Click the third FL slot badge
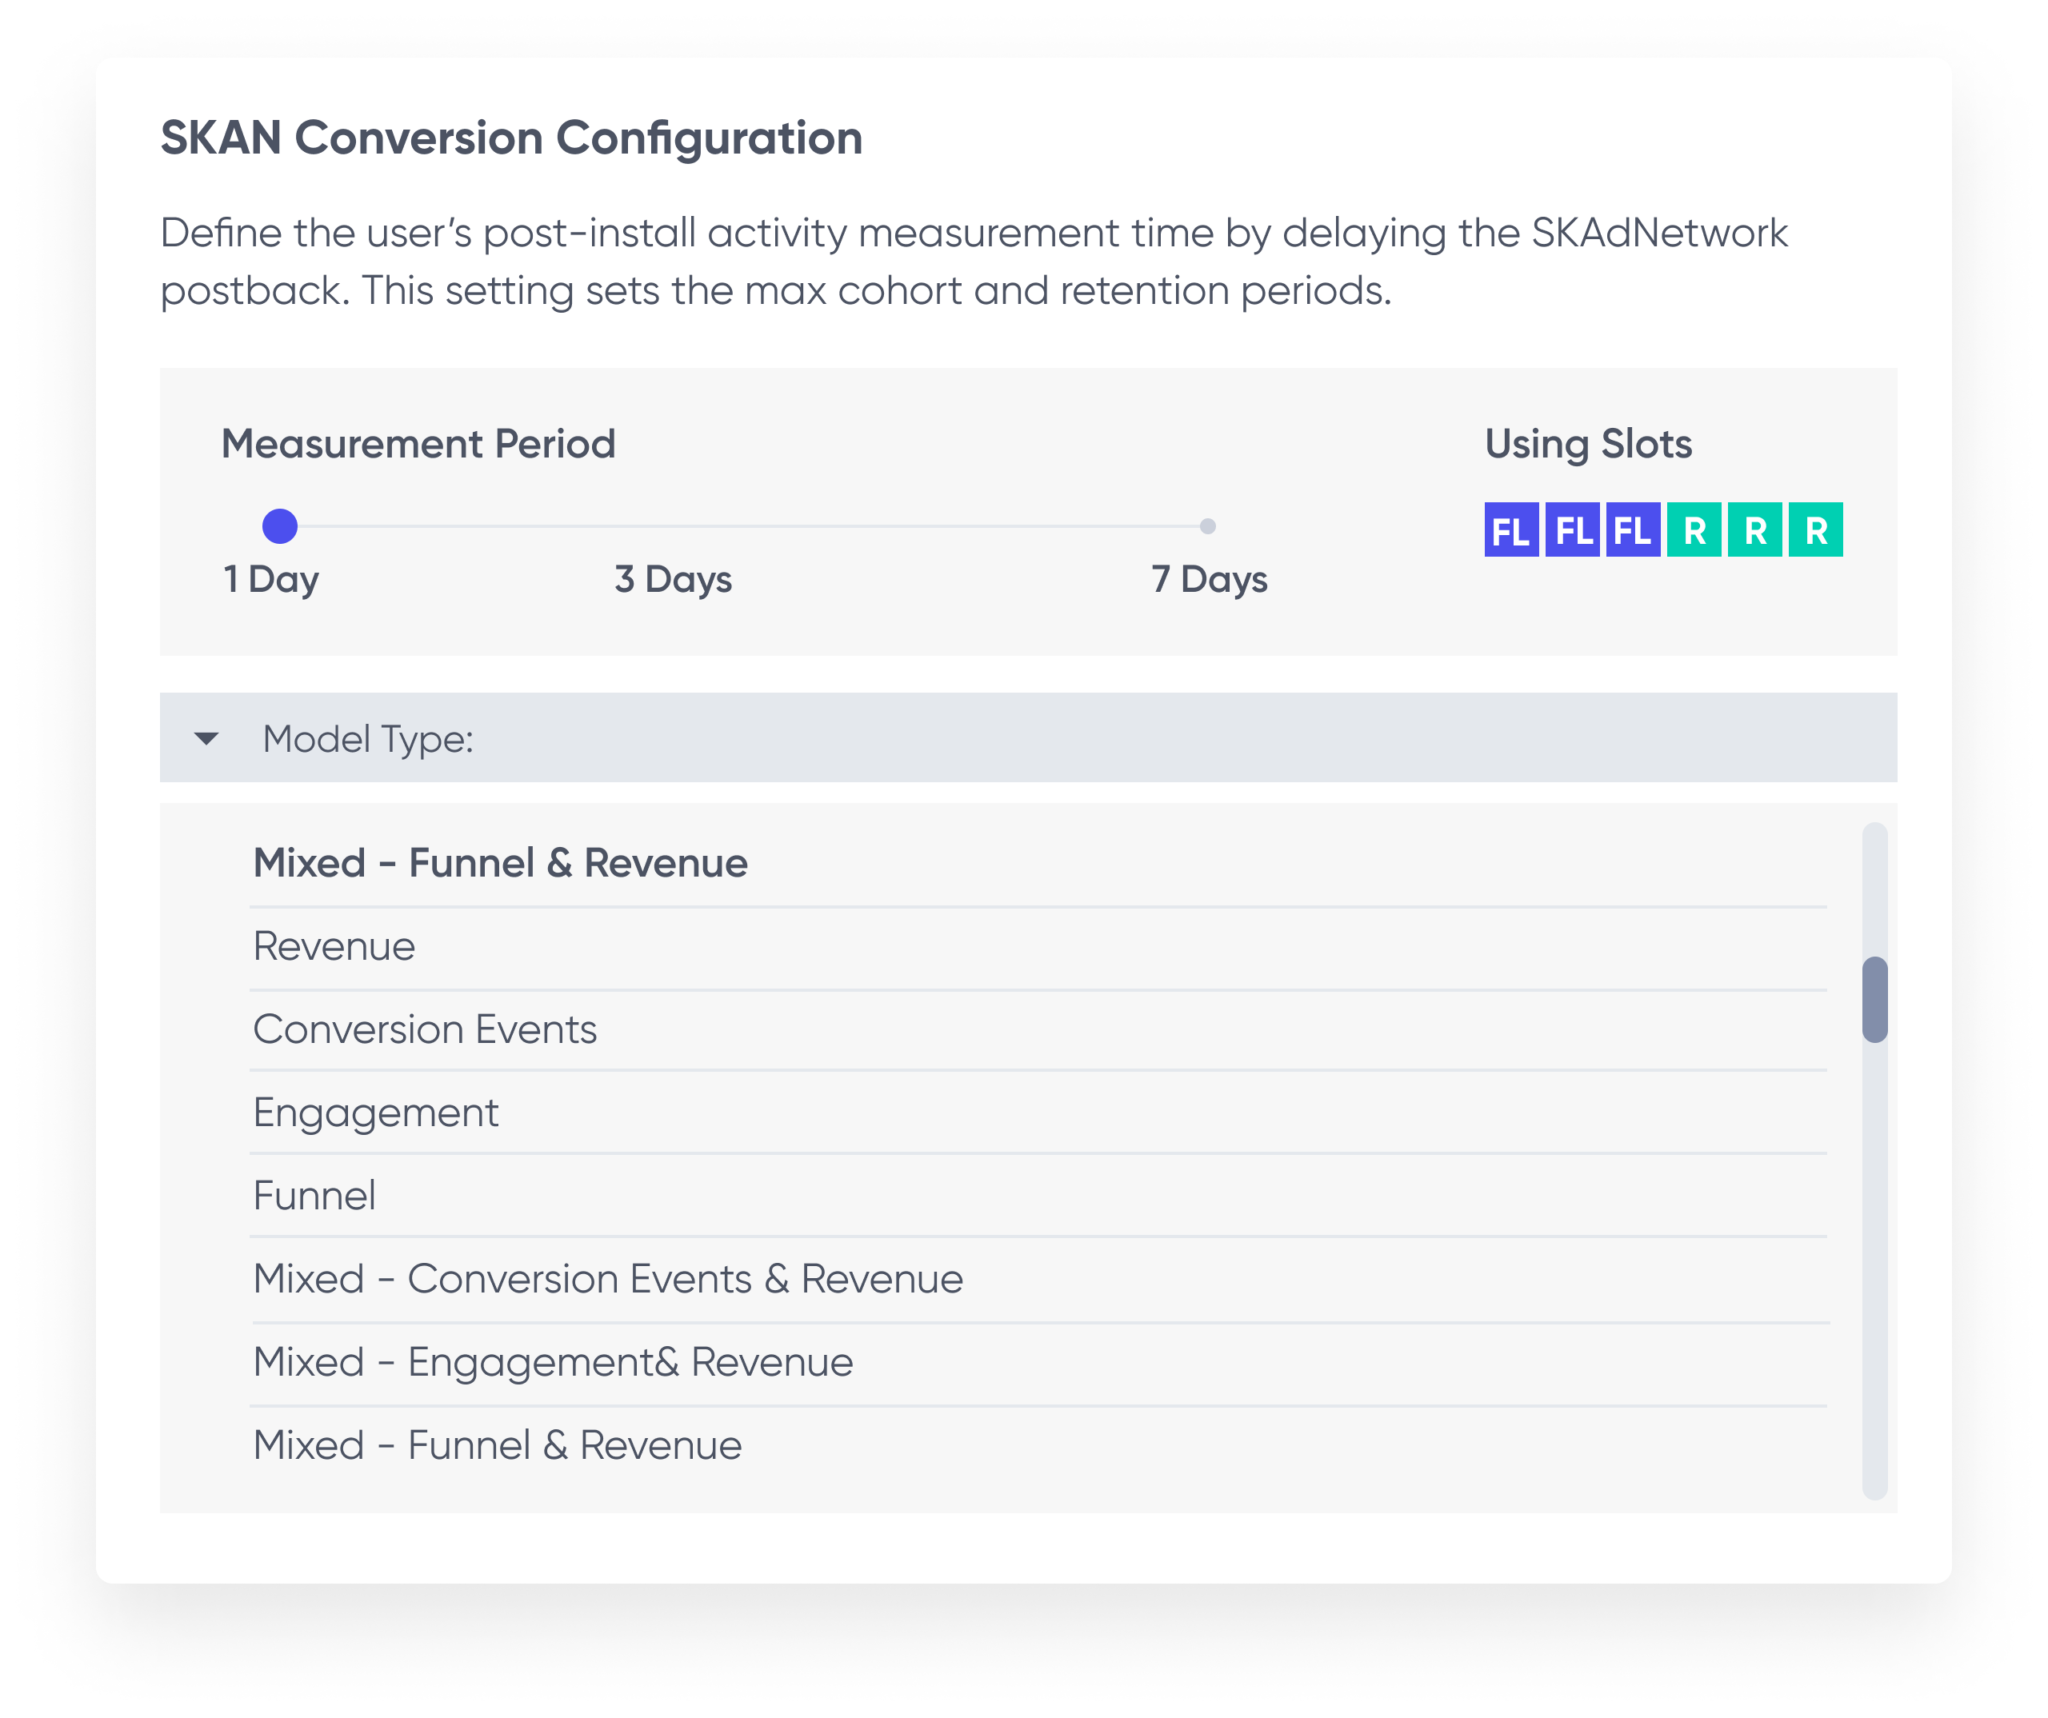Screen dimensions: 2048x1718 (x=1633, y=530)
